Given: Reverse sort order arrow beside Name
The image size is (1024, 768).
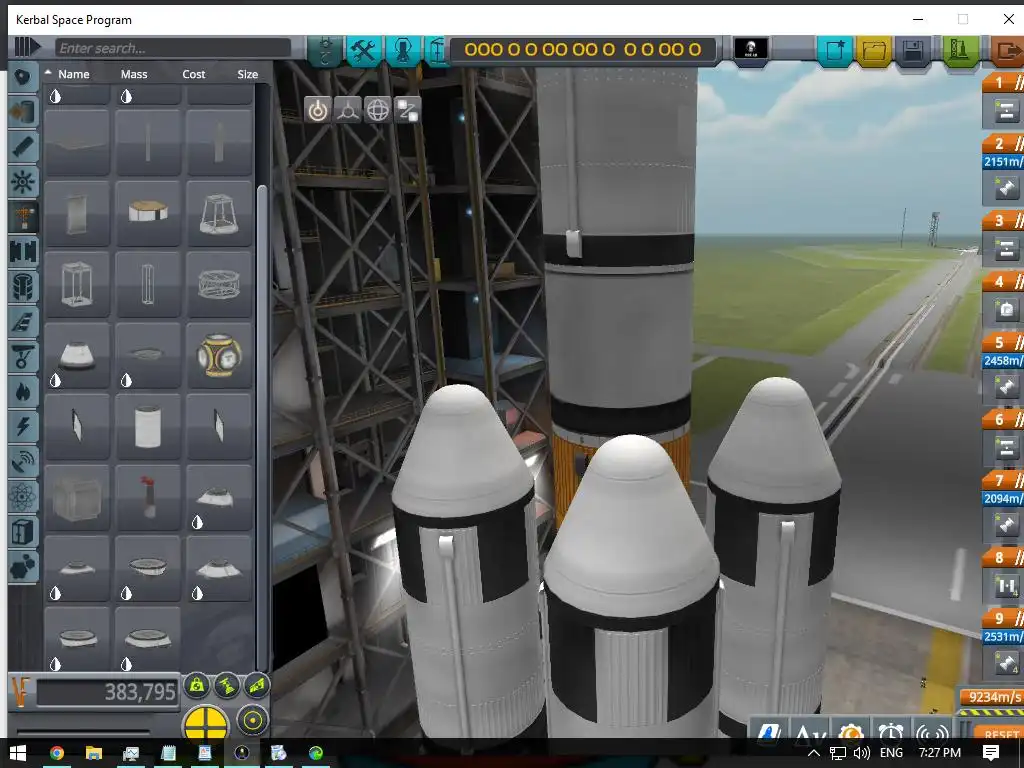Looking at the screenshot, I should tap(48, 72).
